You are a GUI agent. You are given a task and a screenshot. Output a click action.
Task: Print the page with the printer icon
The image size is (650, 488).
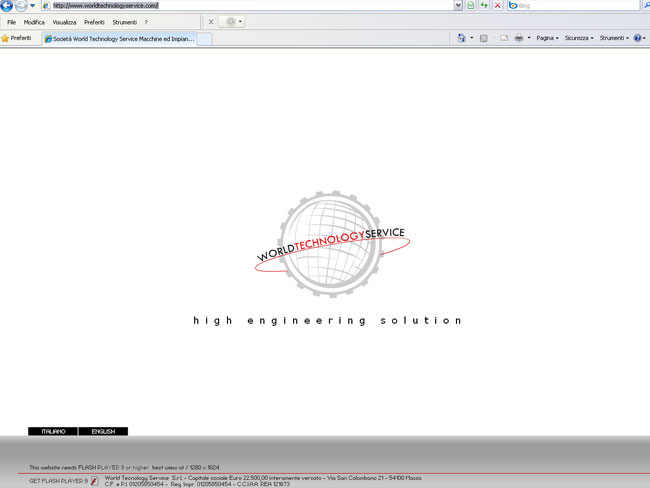coord(519,38)
